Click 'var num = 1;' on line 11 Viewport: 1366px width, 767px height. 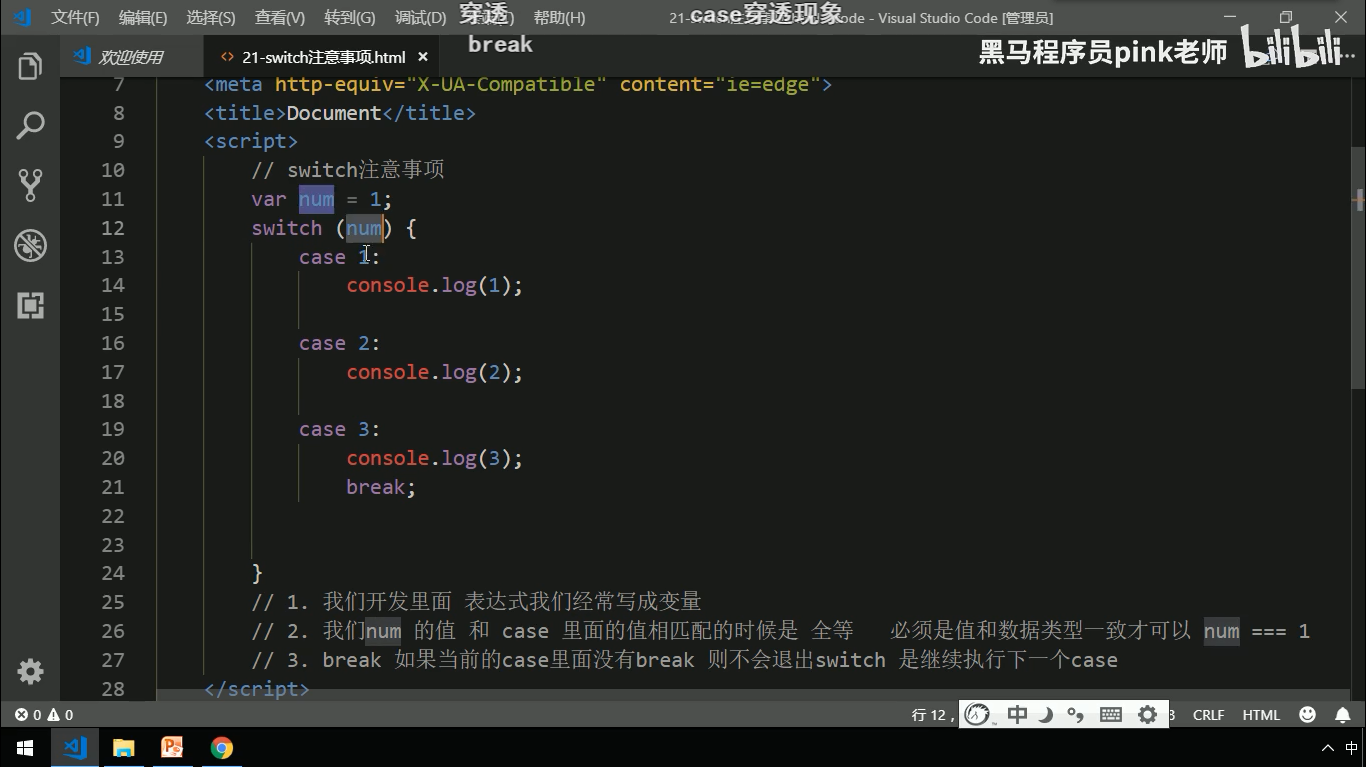(322, 199)
